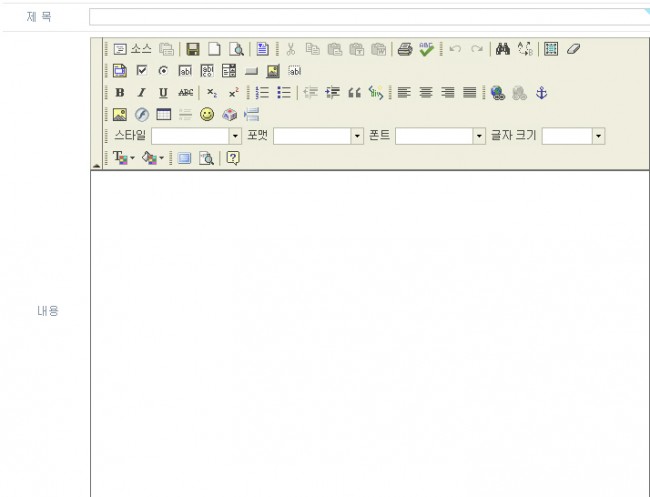Image resolution: width=650 pixels, height=497 pixels.
Task: Click the New Page blank document icon
Action: tap(214, 49)
